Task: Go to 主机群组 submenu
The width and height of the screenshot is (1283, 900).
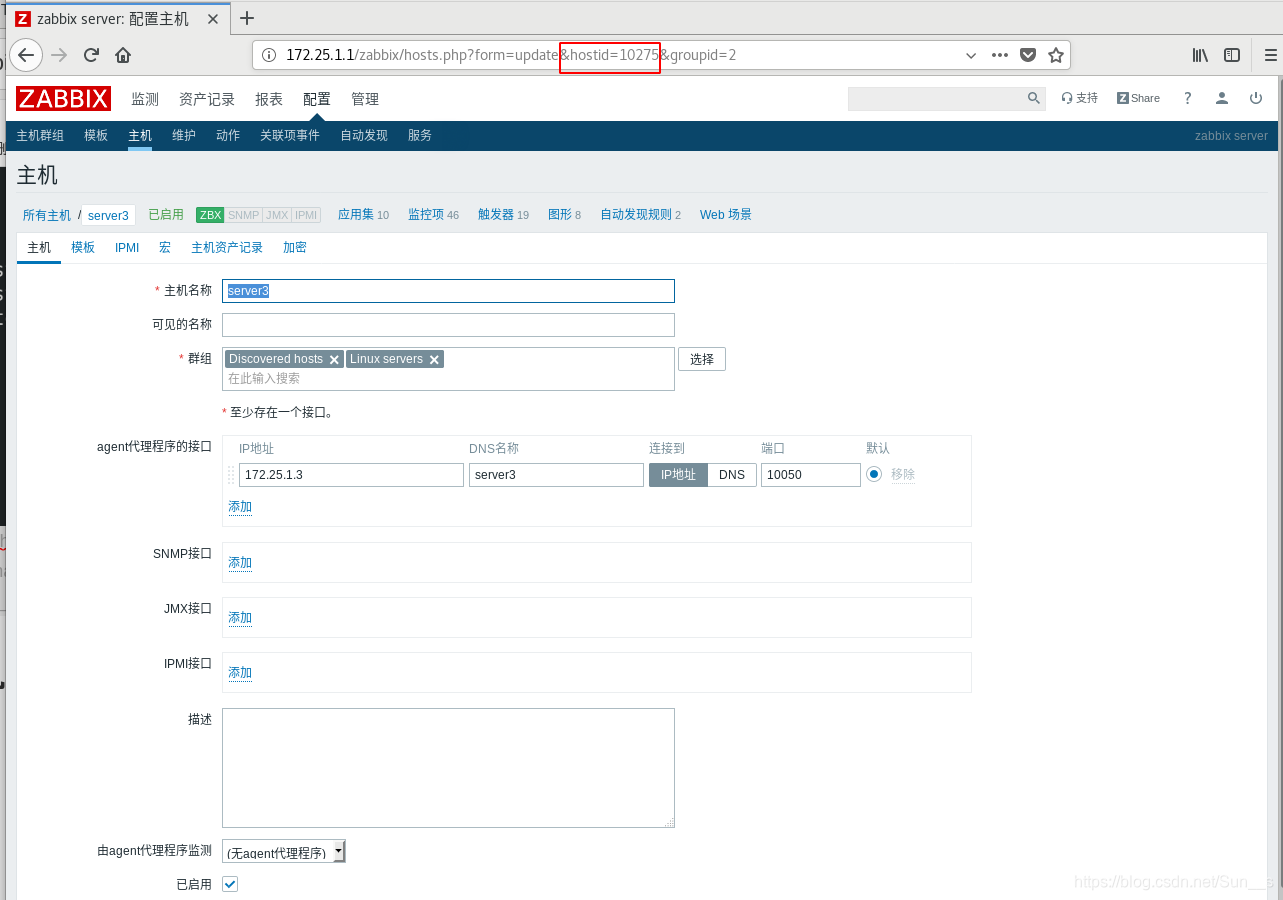Action: point(40,135)
